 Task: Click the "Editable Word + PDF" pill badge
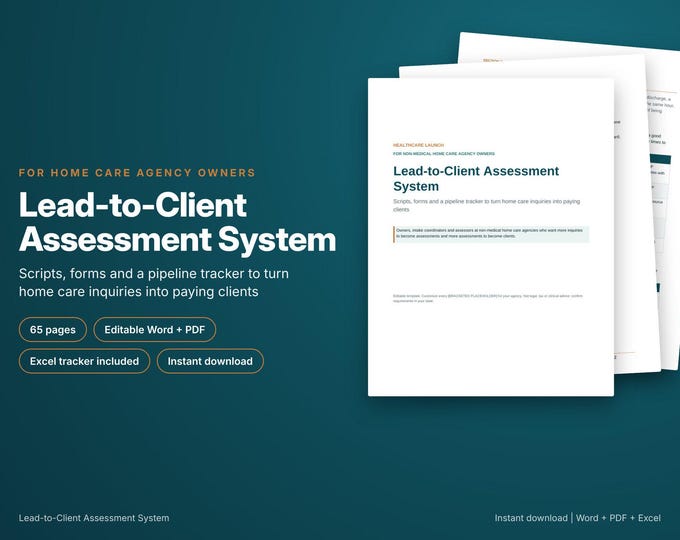point(154,330)
